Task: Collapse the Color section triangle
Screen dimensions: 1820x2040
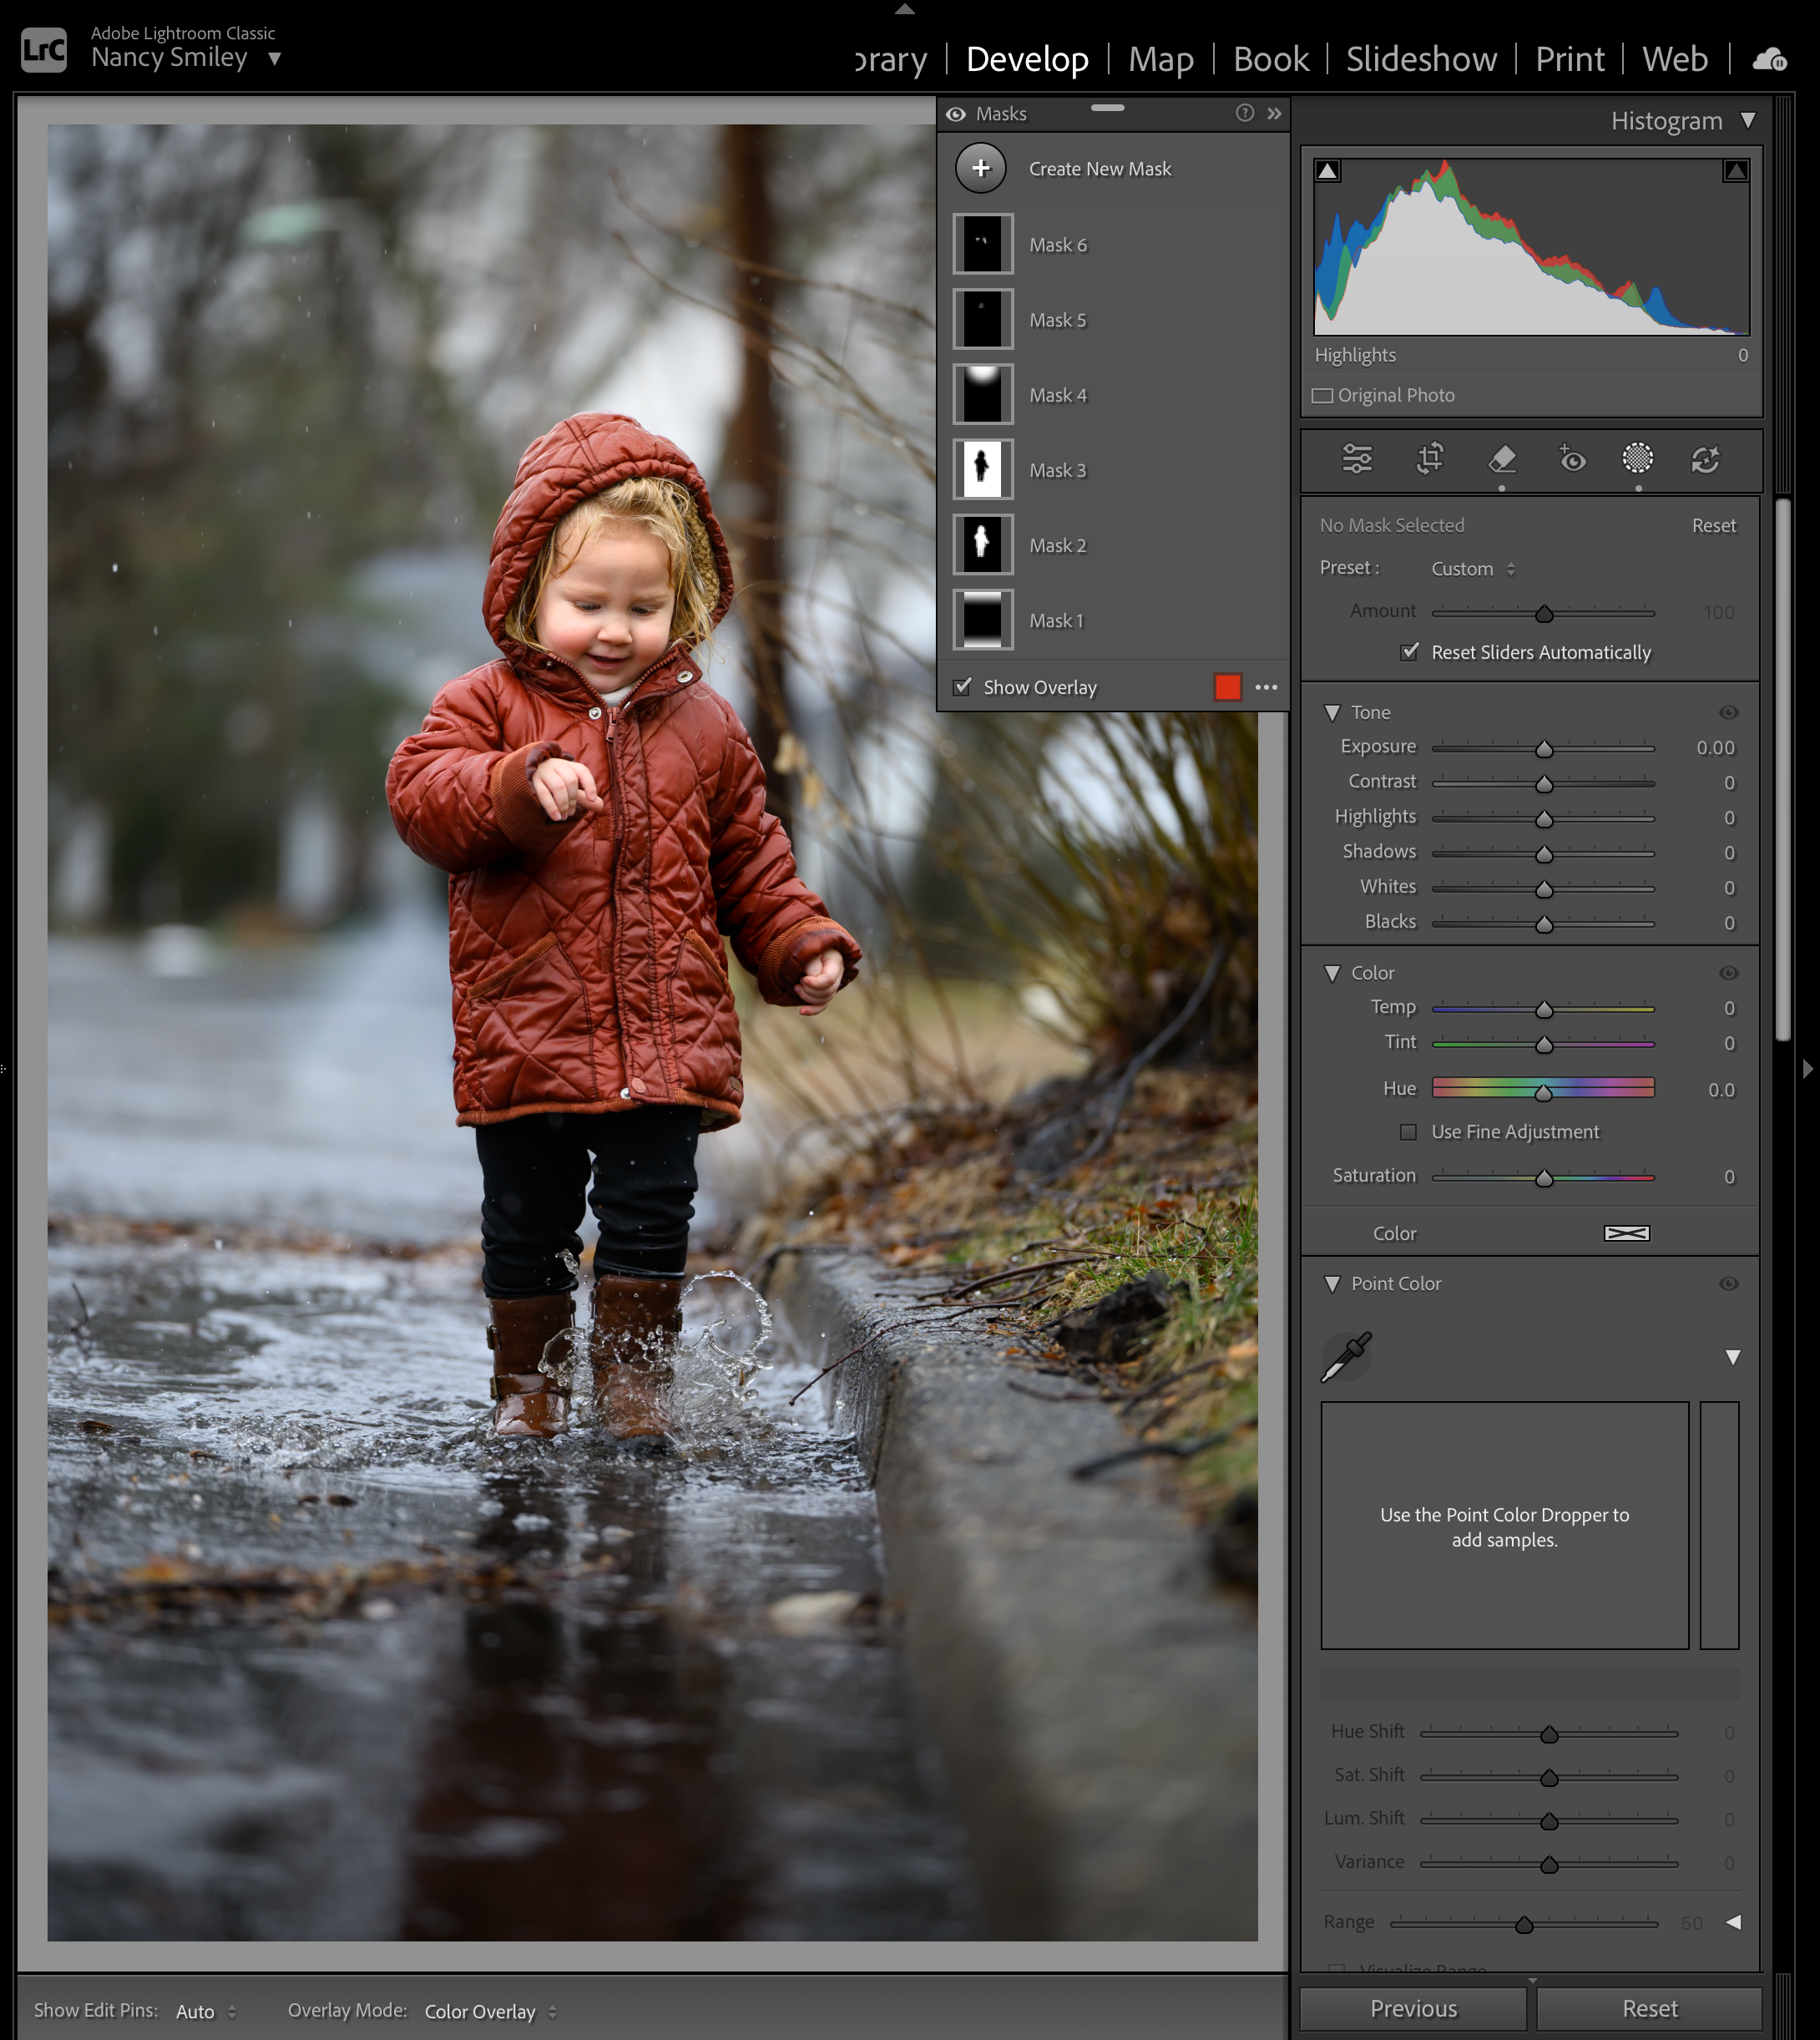Action: click(1332, 973)
